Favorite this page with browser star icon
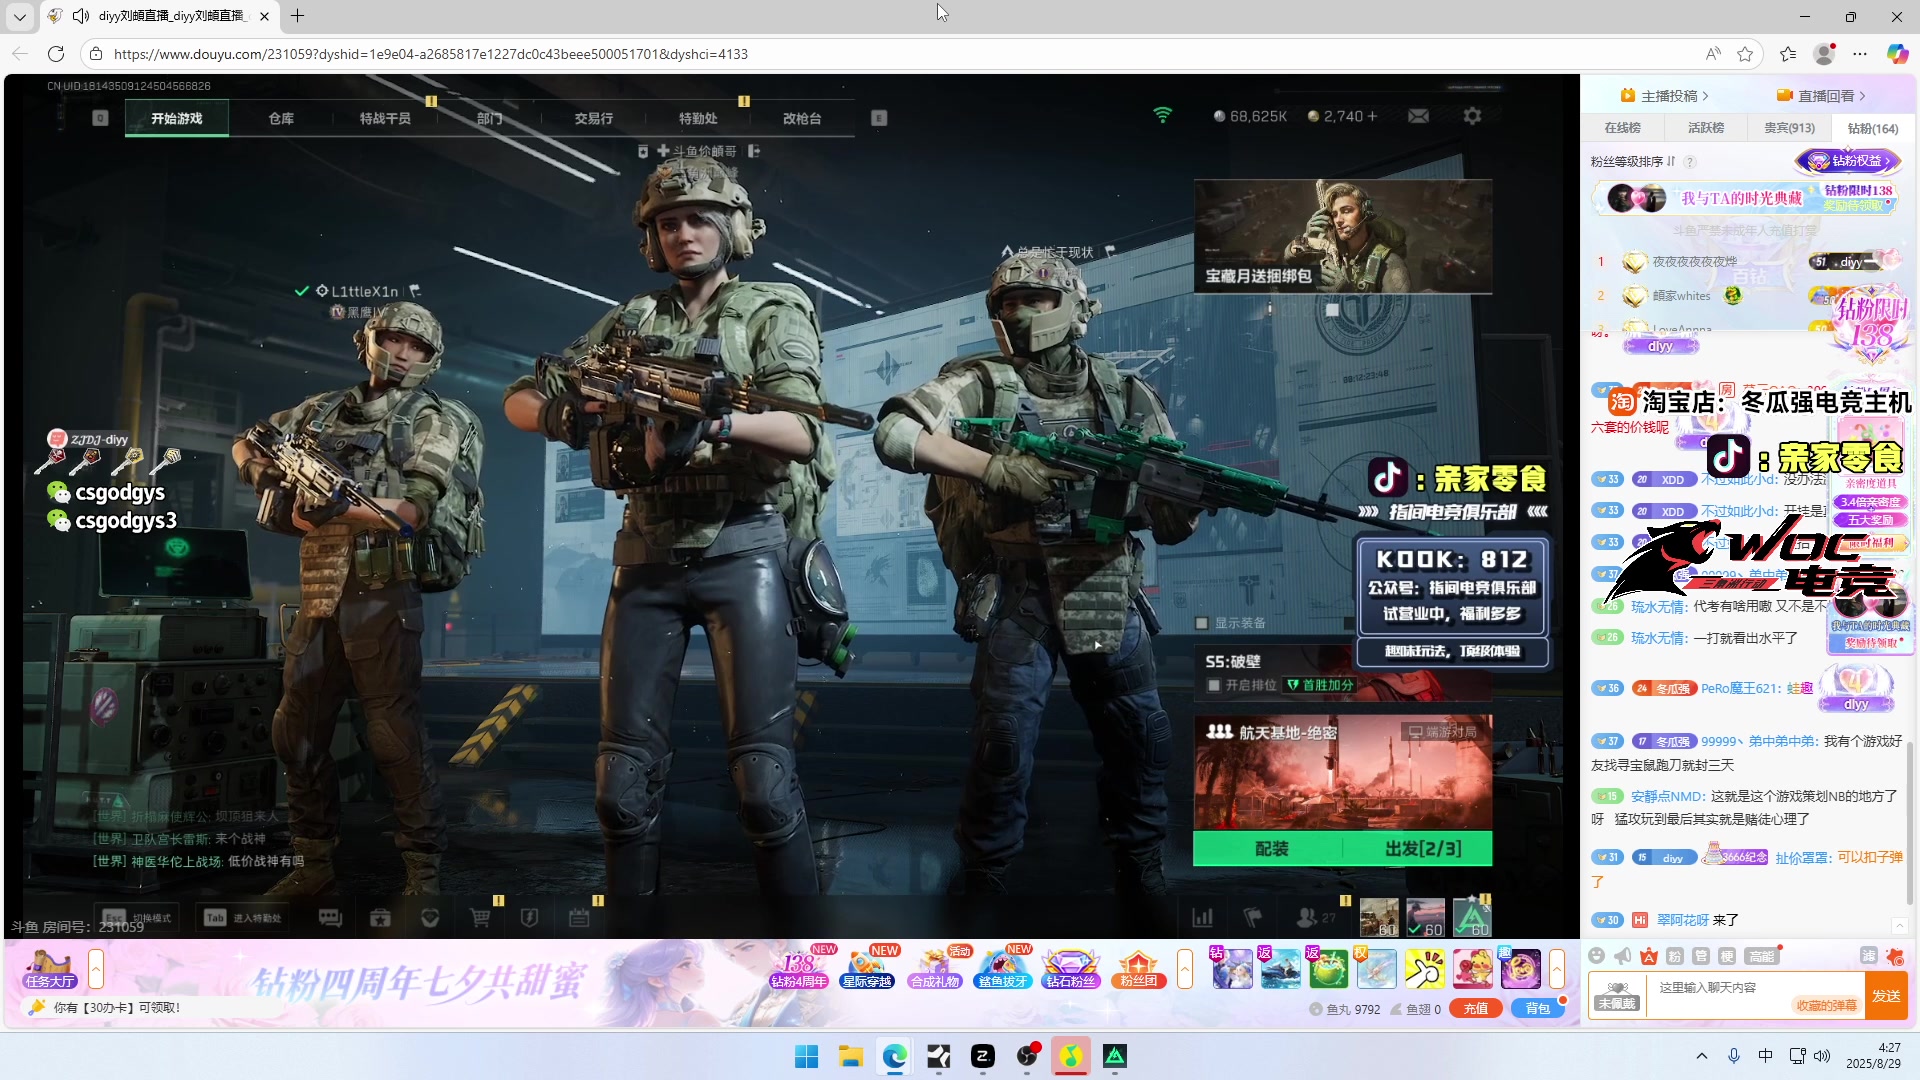Viewport: 1920px width, 1080px height. (1745, 54)
